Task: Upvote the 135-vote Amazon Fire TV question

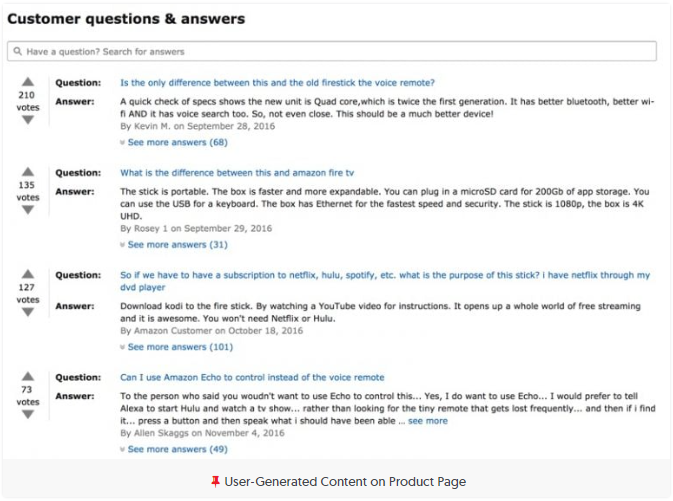Action: 27,172
